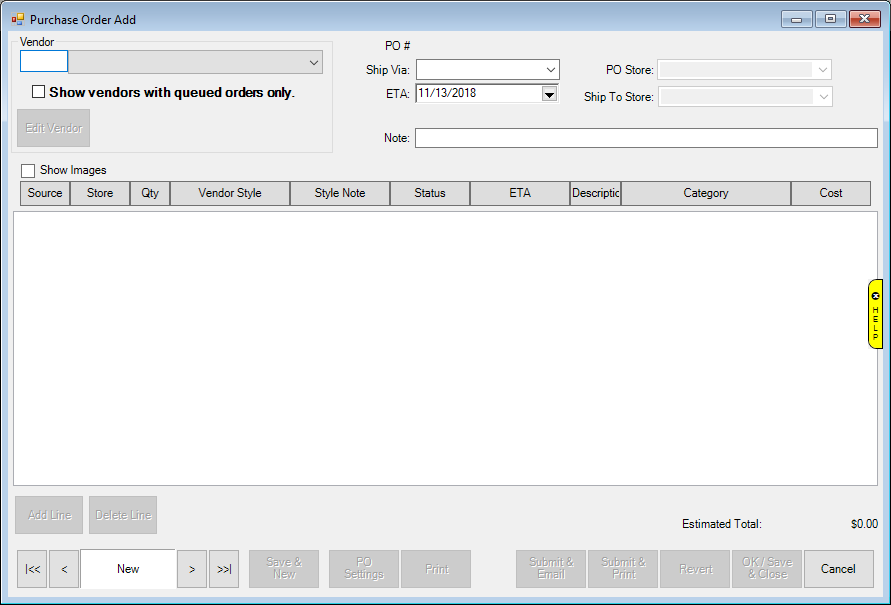Go to first record navigation button
The height and width of the screenshot is (605, 891).
coord(32,569)
